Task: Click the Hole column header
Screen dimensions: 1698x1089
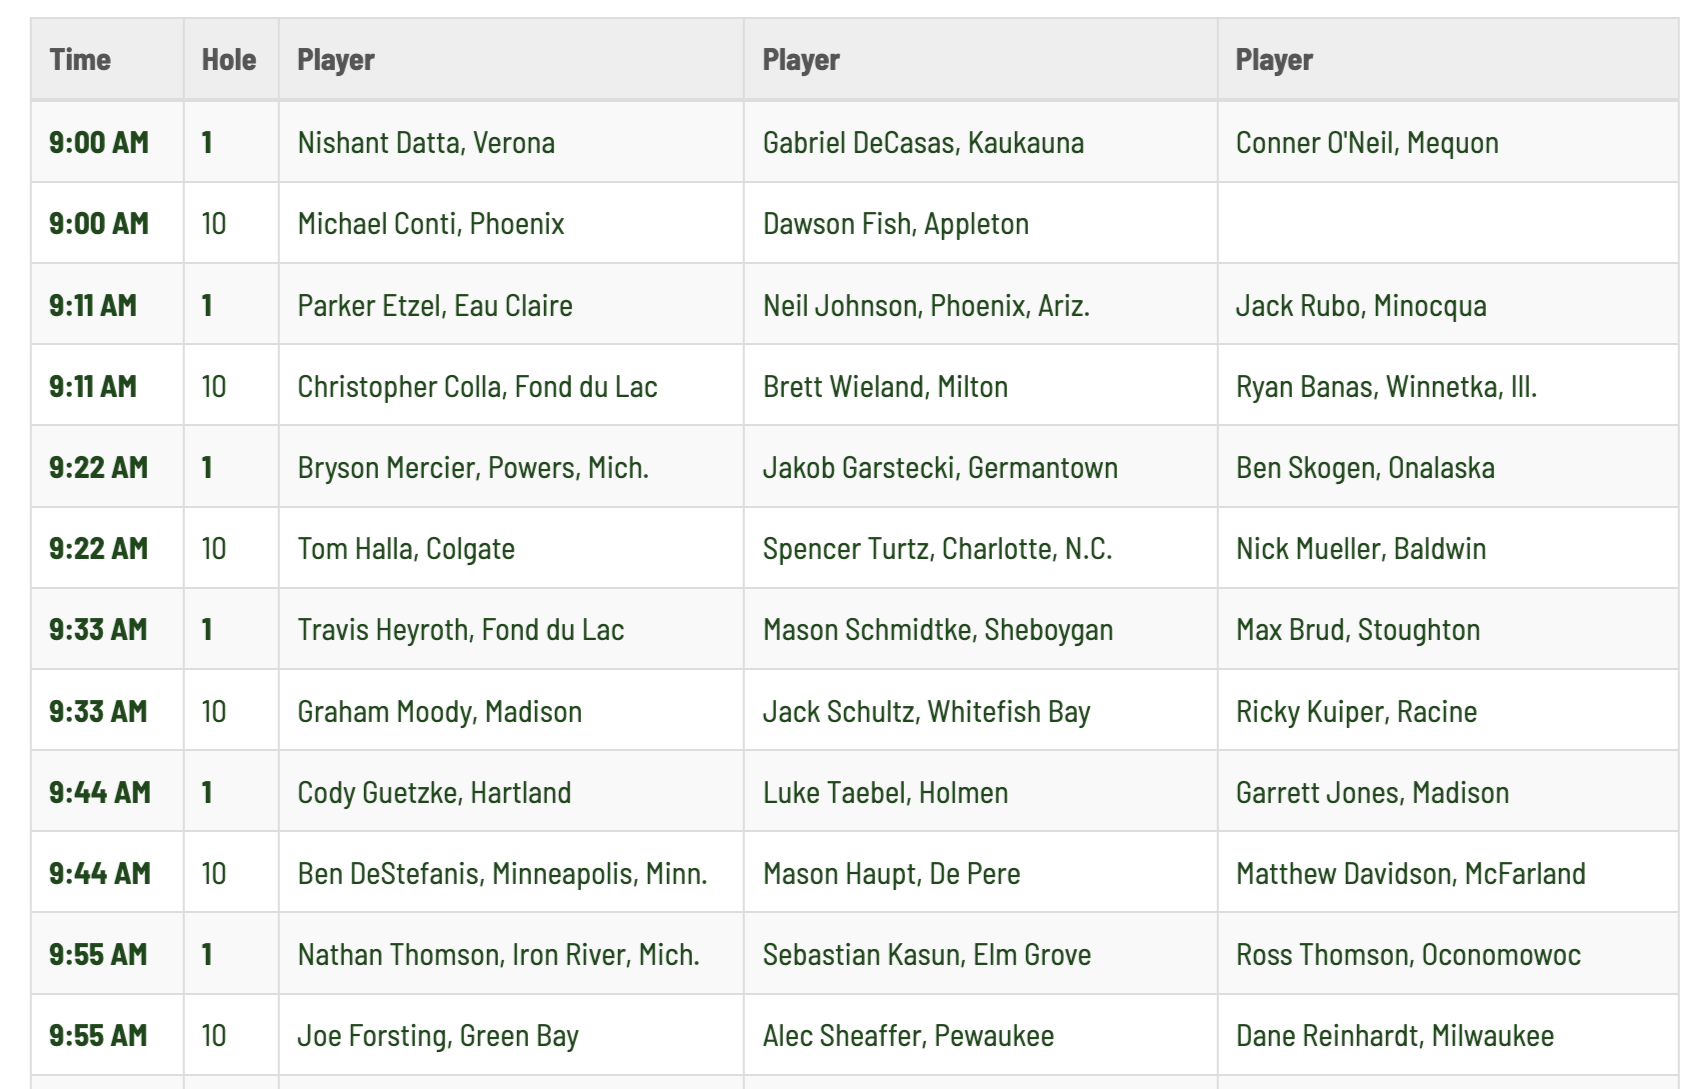Action: (x=231, y=60)
